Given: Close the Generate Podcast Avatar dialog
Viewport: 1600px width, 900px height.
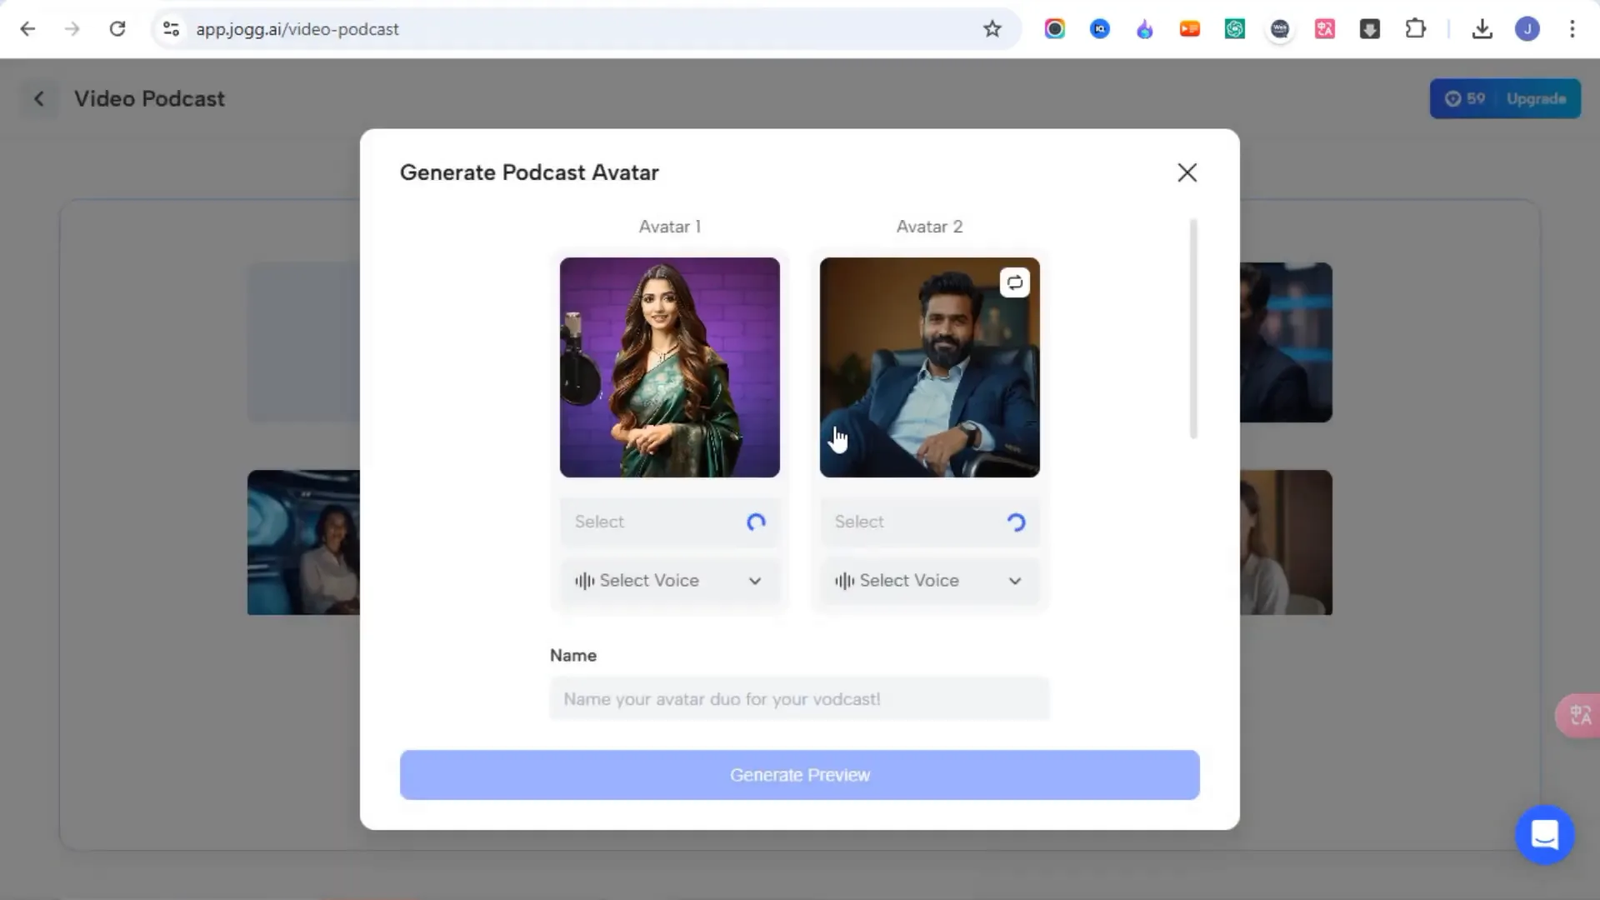Looking at the screenshot, I should (x=1187, y=172).
